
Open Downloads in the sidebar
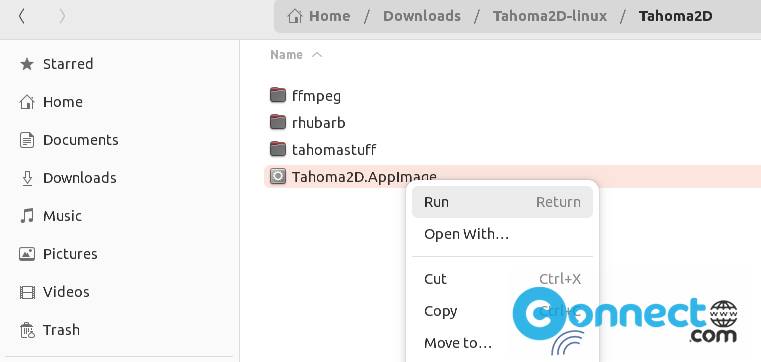click(x=80, y=178)
